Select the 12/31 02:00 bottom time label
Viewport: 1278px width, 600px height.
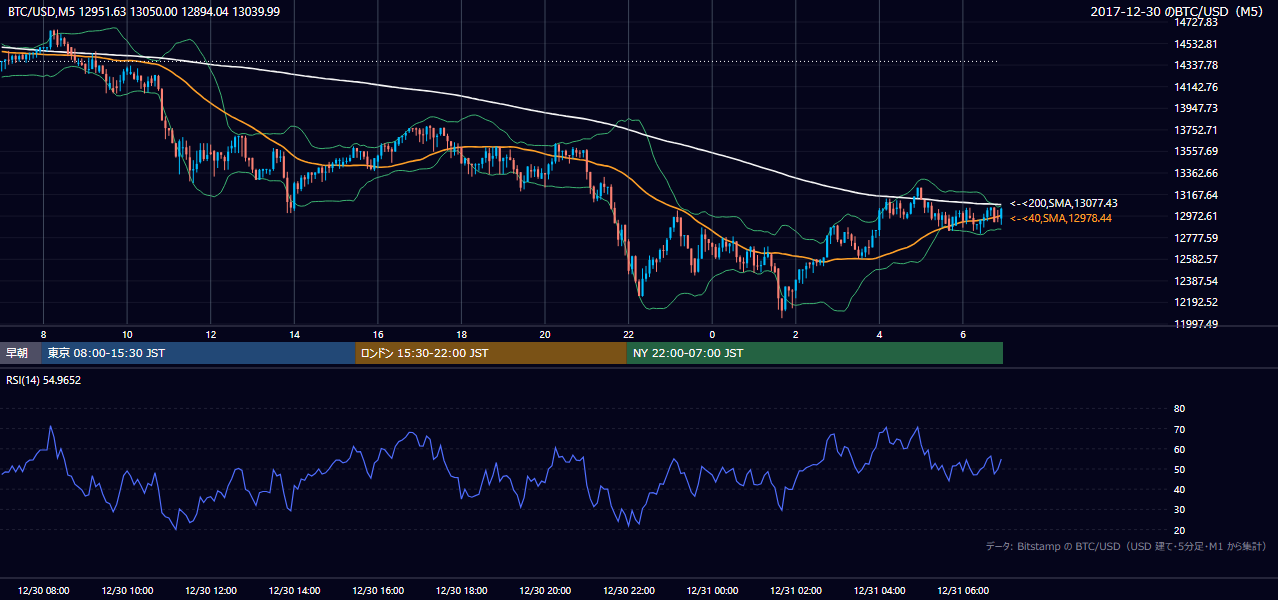click(x=796, y=591)
